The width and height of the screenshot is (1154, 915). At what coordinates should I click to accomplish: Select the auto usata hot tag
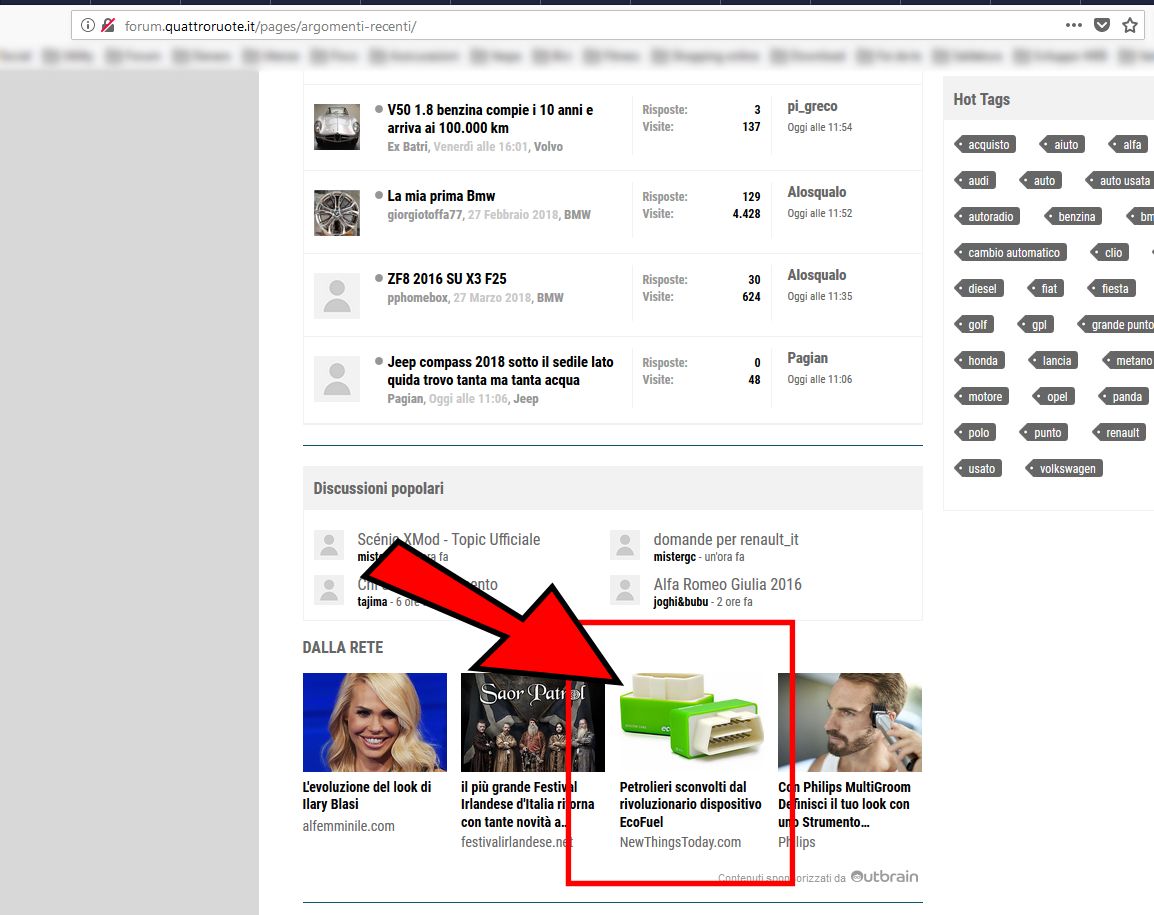[x=1121, y=180]
